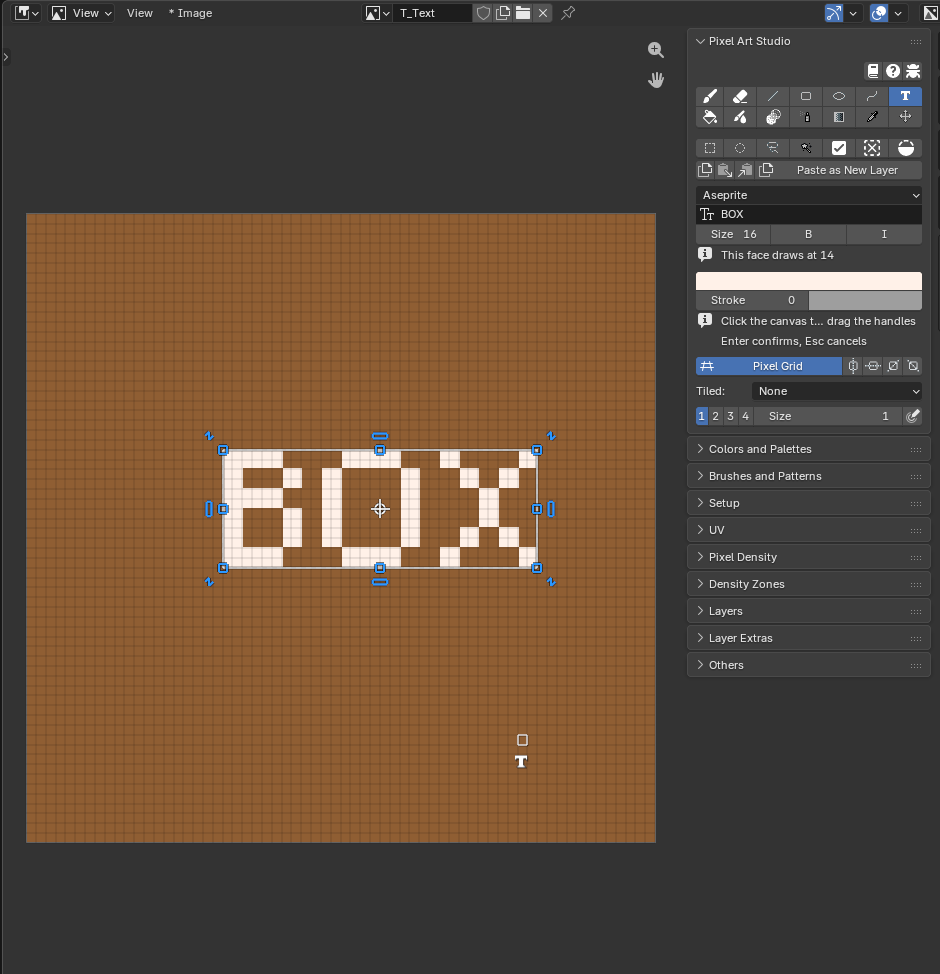Screen dimensions: 940x974
Task: Open the View mode dropdown menu
Action: [x=81, y=13]
